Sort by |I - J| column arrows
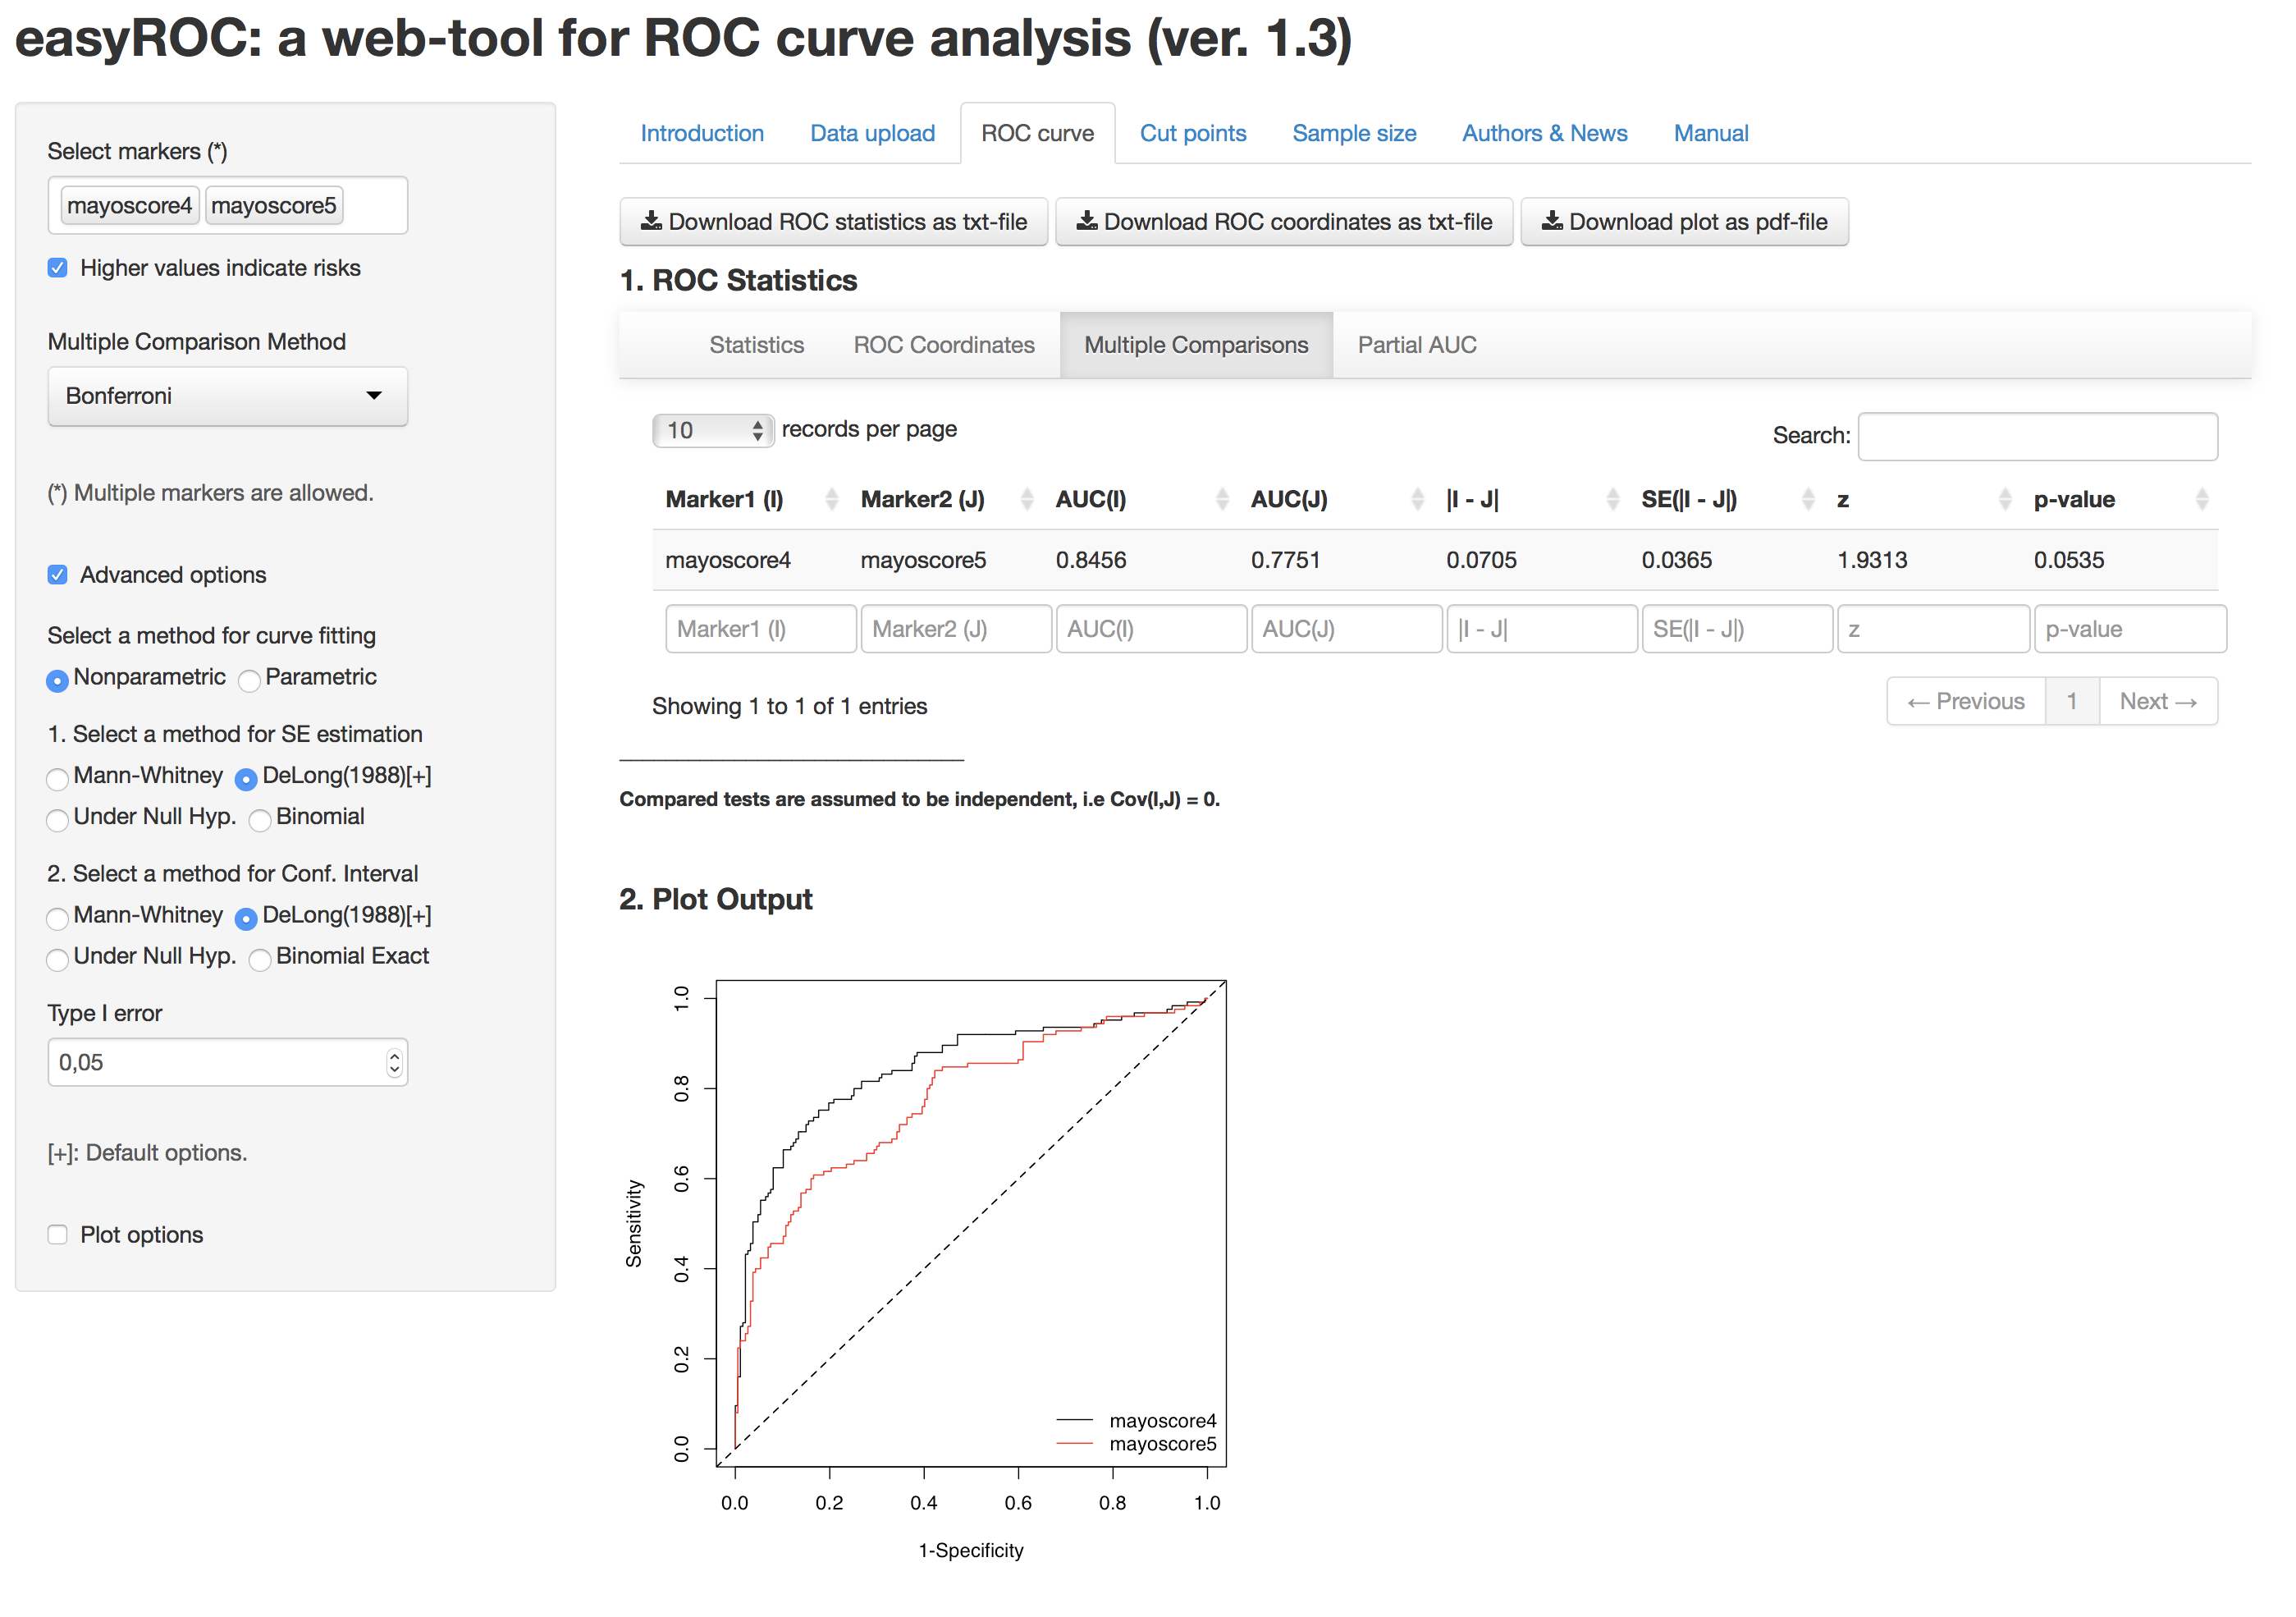2296x1617 pixels. [x=1612, y=500]
